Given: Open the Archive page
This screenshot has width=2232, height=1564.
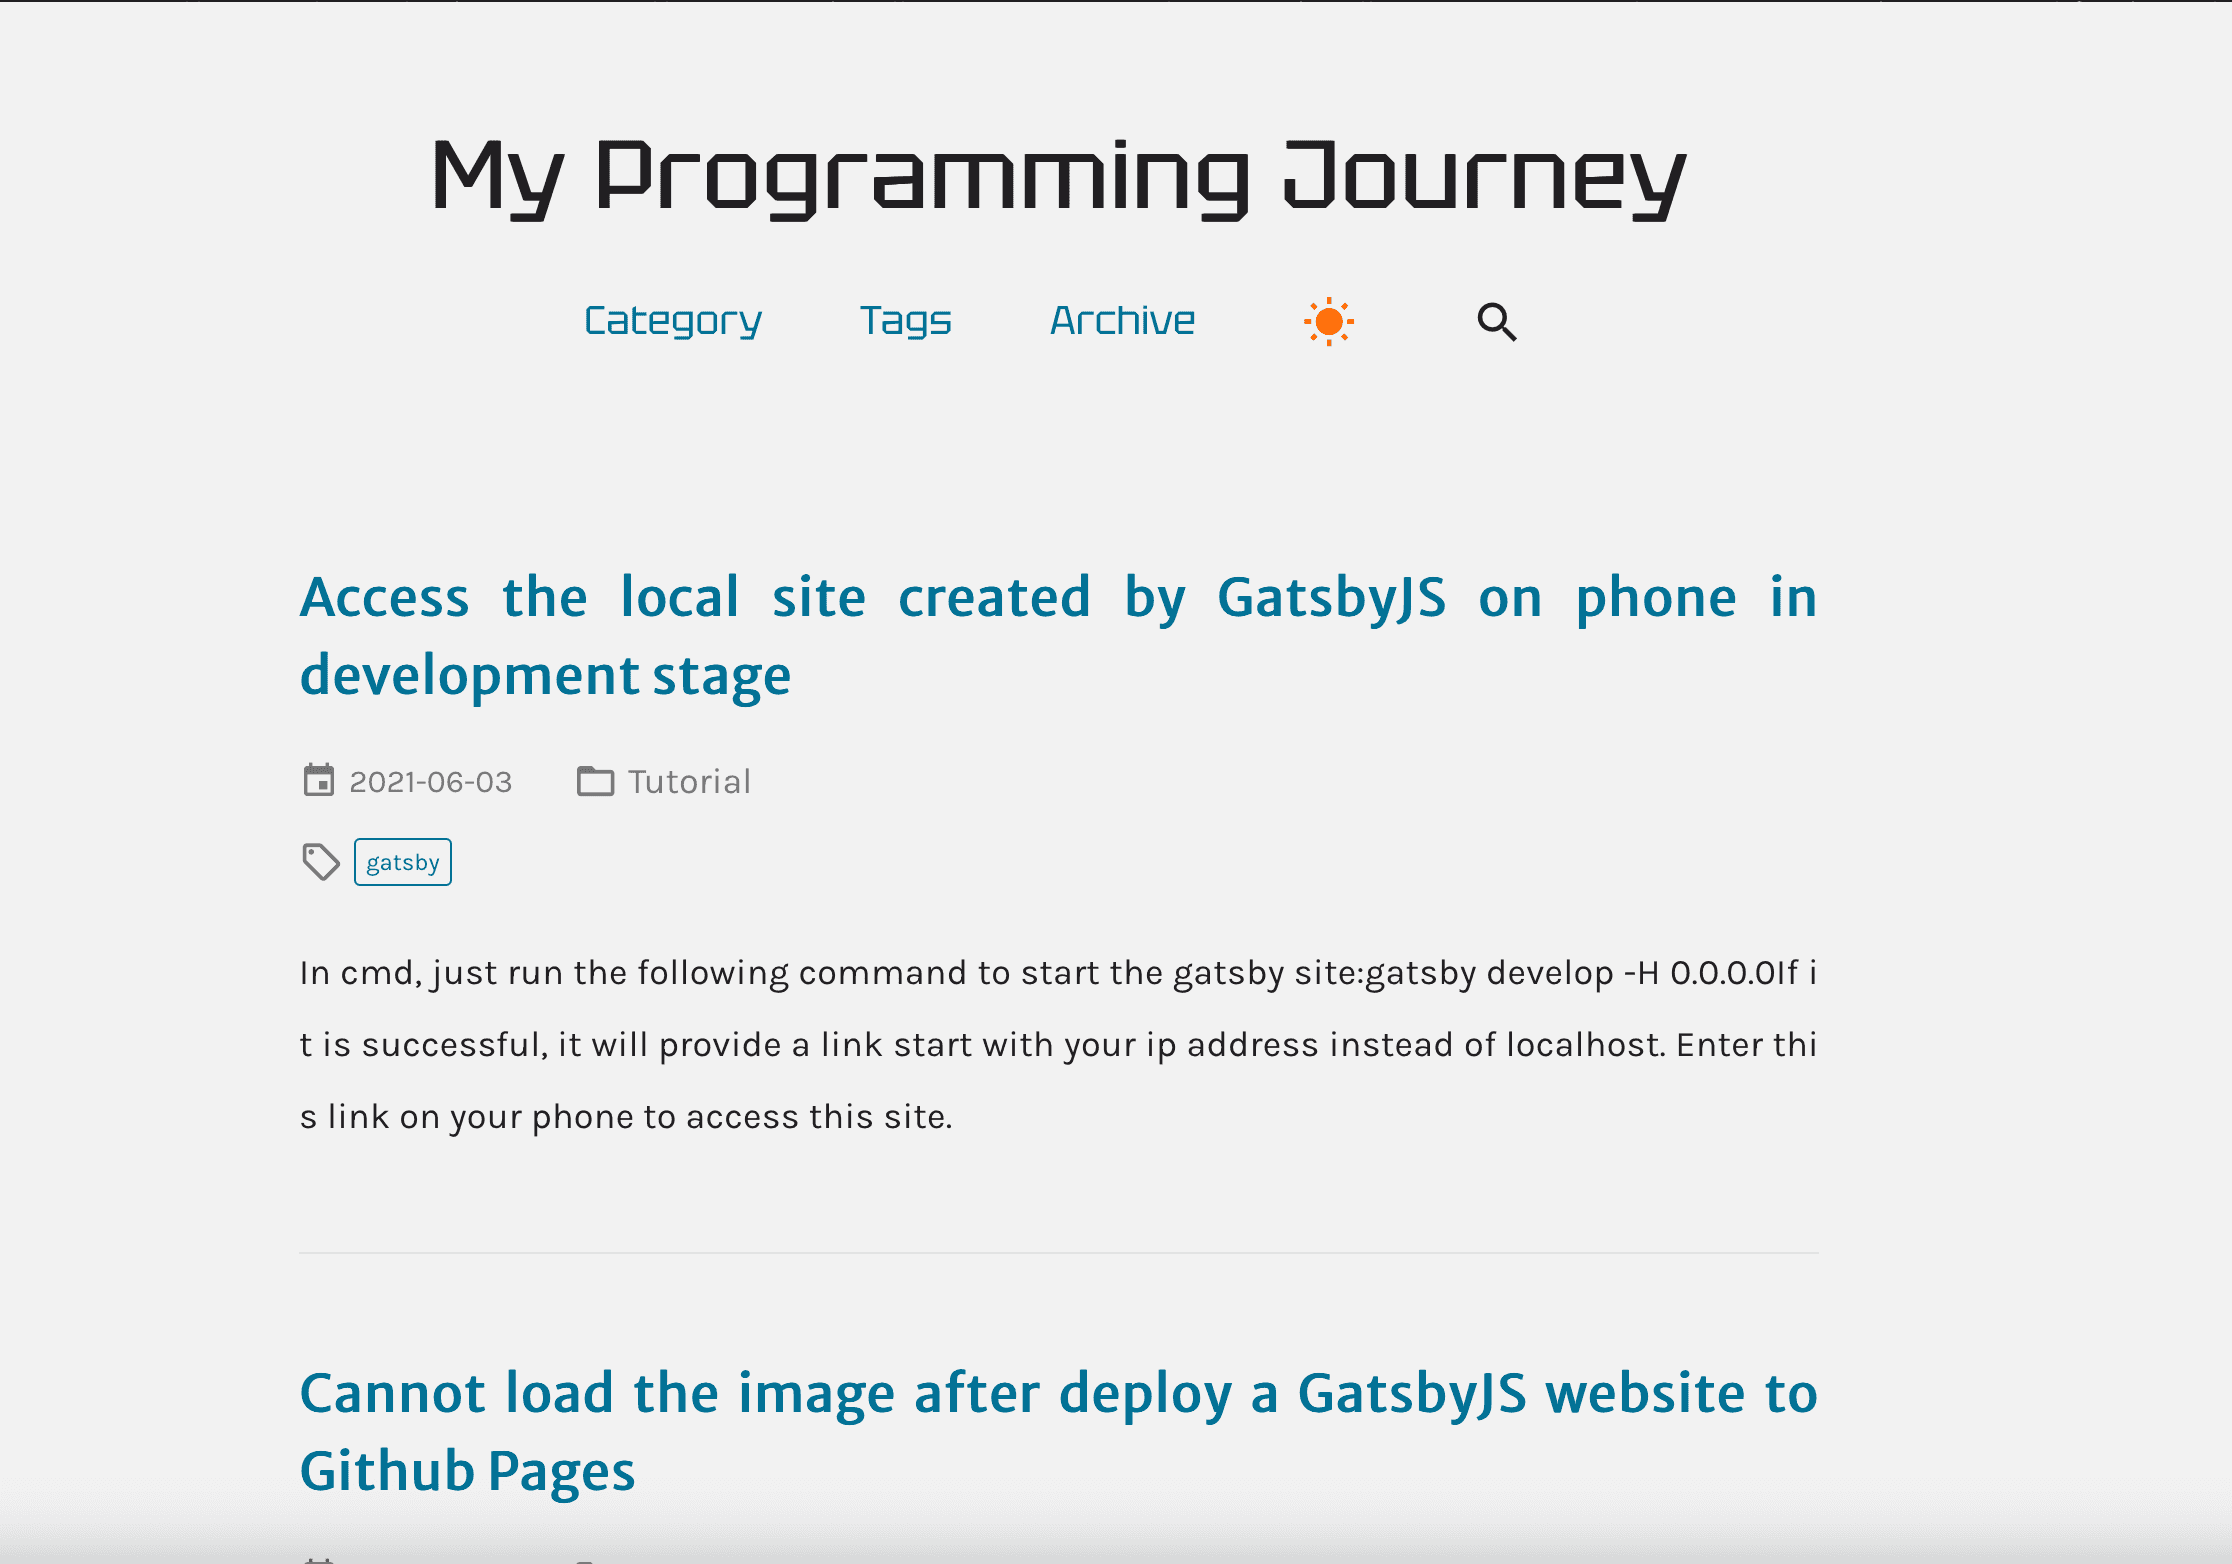Looking at the screenshot, I should coord(1122,321).
